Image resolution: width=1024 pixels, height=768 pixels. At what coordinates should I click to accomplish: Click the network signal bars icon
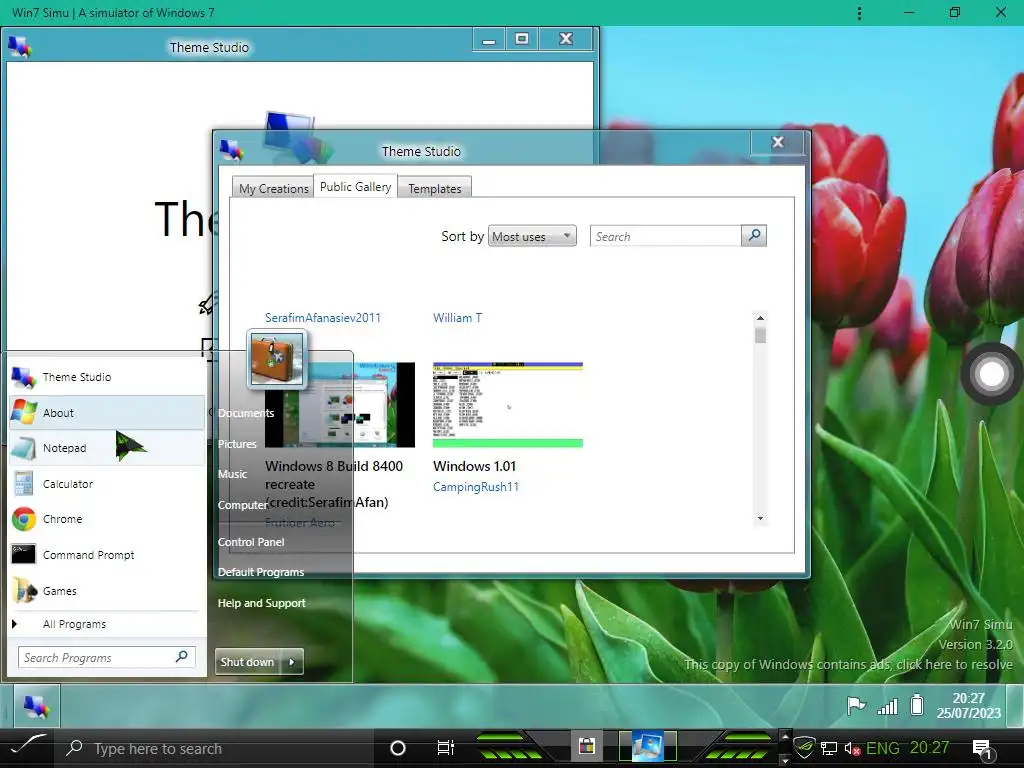(888, 707)
